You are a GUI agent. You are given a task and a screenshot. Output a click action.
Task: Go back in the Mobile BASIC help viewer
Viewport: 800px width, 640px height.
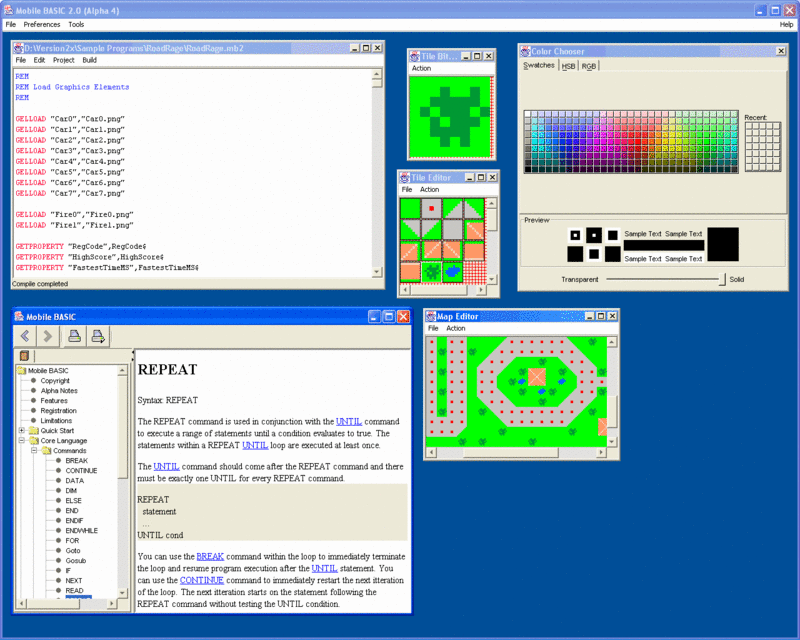25,336
